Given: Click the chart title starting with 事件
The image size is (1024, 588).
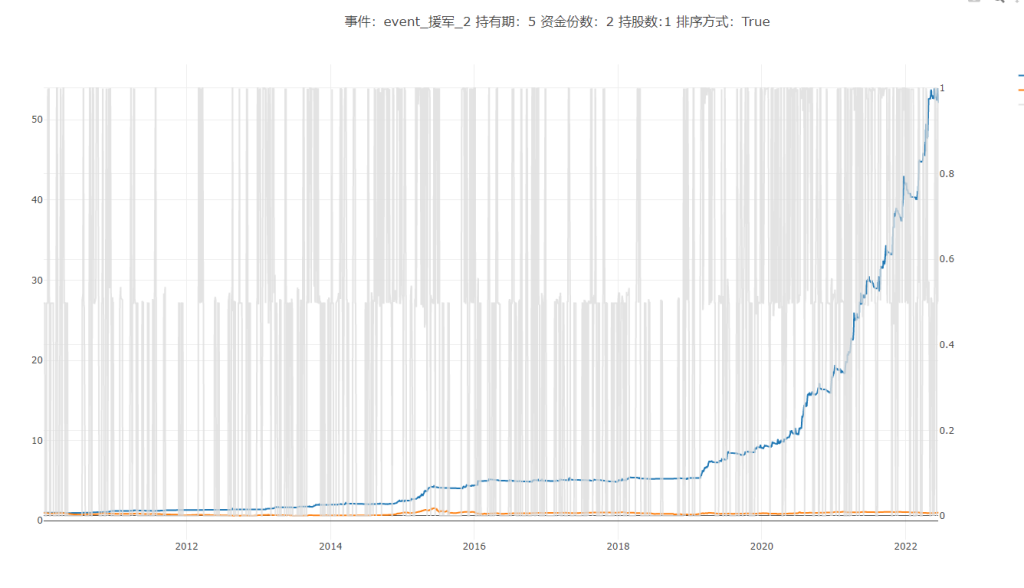Looking at the screenshot, I should click(557, 21).
